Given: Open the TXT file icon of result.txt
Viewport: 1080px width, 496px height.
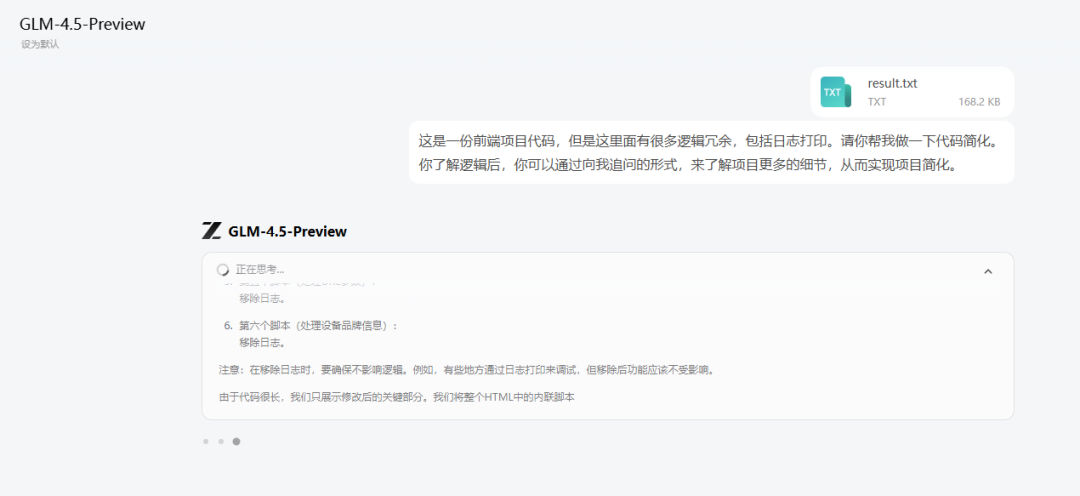Looking at the screenshot, I should click(836, 92).
